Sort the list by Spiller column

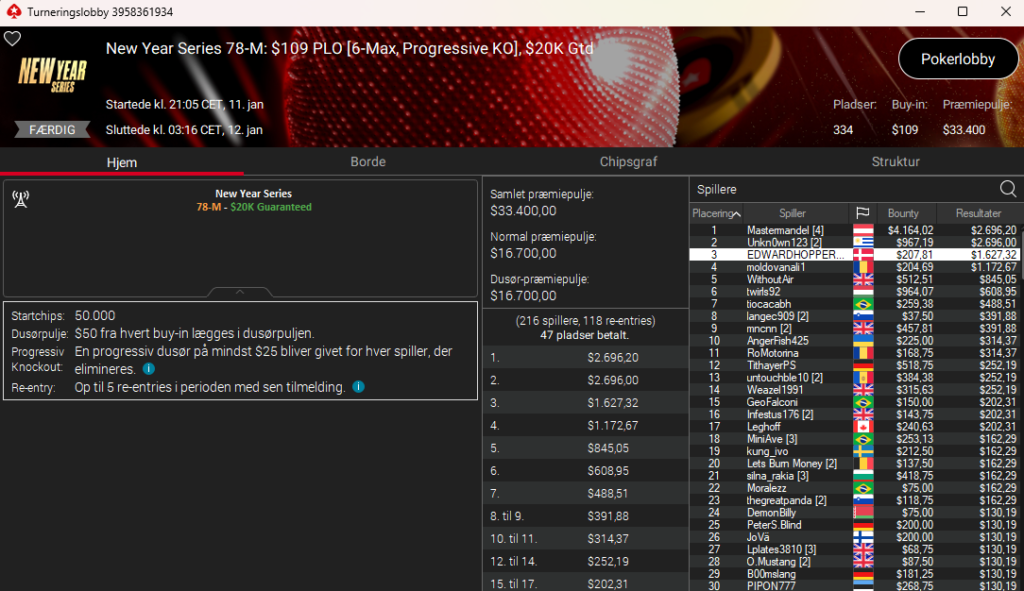[x=792, y=213]
